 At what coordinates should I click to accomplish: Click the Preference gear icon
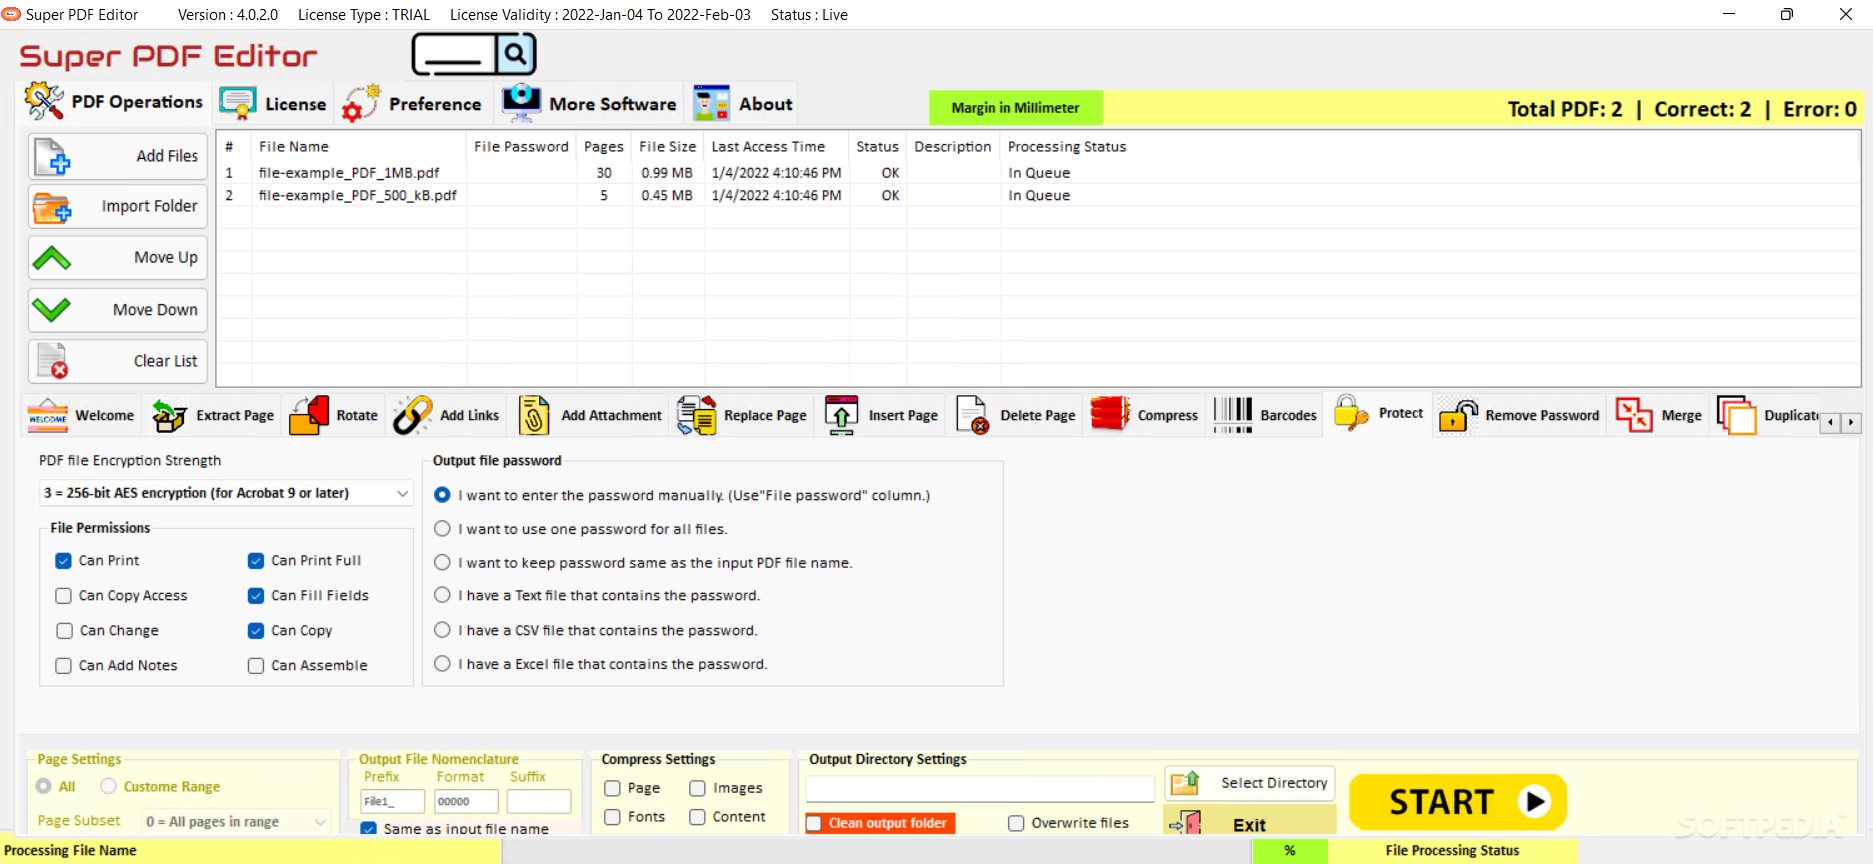click(x=361, y=103)
